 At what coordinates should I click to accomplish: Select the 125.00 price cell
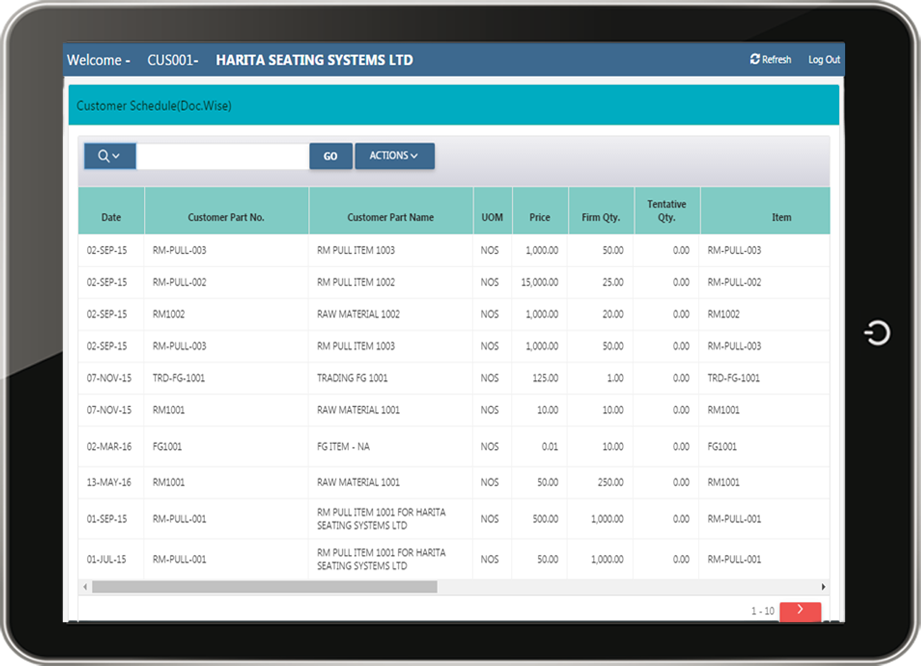(545, 378)
